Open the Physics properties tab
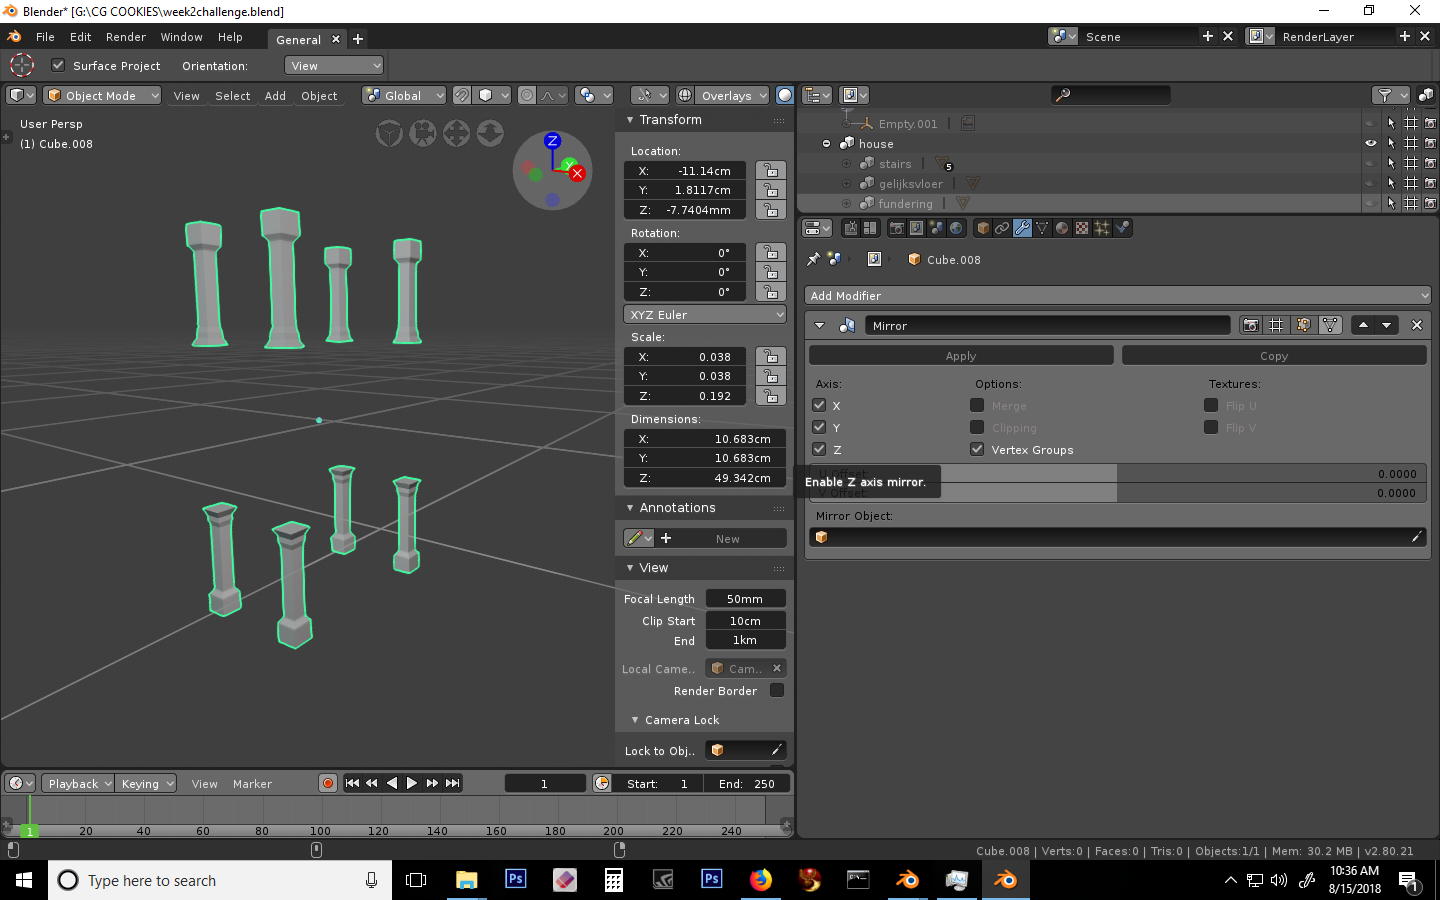Screen dimensions: 1440x900 (x=1122, y=228)
